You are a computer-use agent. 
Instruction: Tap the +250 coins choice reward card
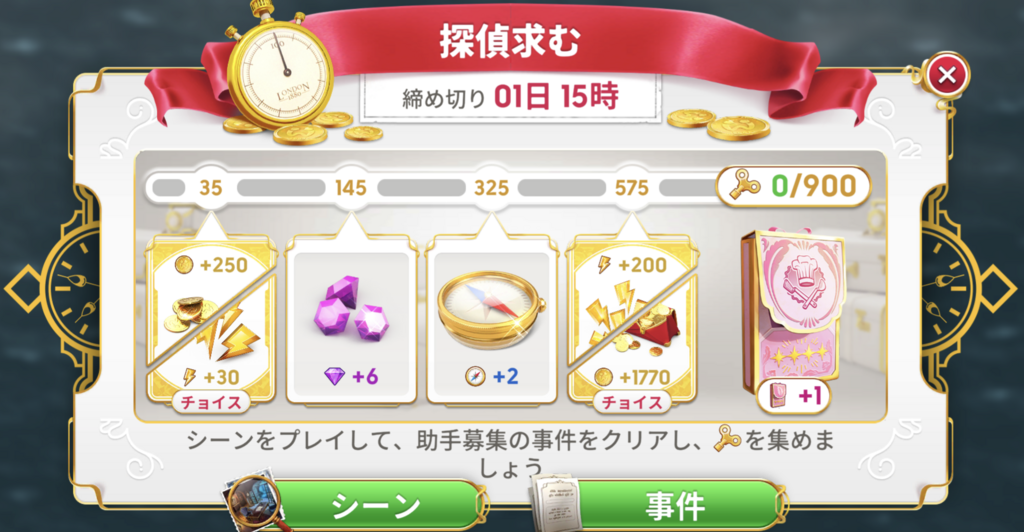pyautogui.click(x=211, y=320)
